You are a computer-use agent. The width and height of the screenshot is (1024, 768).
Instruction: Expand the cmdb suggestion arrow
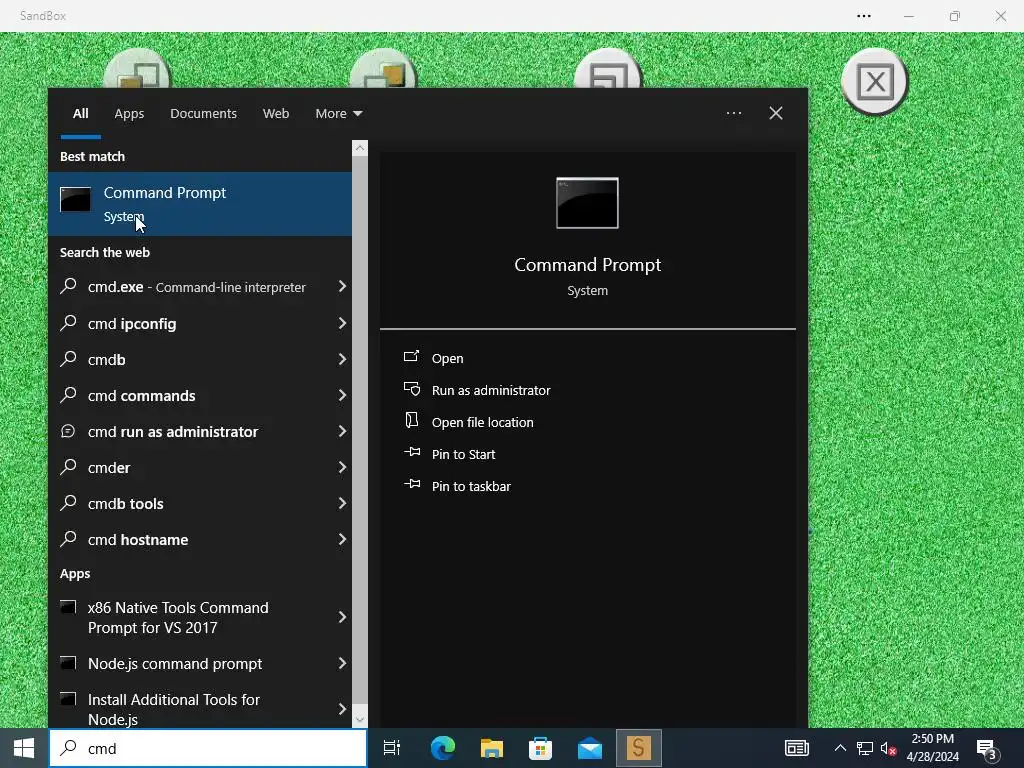pyautogui.click(x=342, y=359)
